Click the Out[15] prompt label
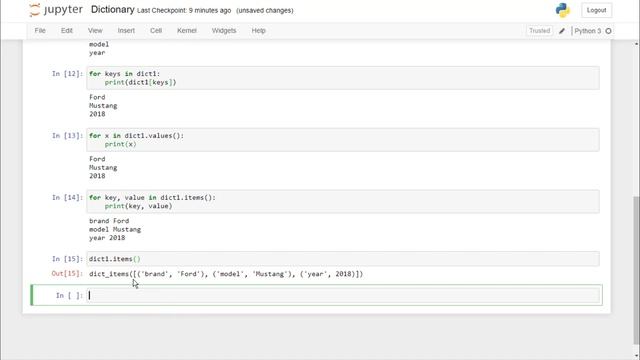The height and width of the screenshot is (360, 640). click(x=67, y=273)
